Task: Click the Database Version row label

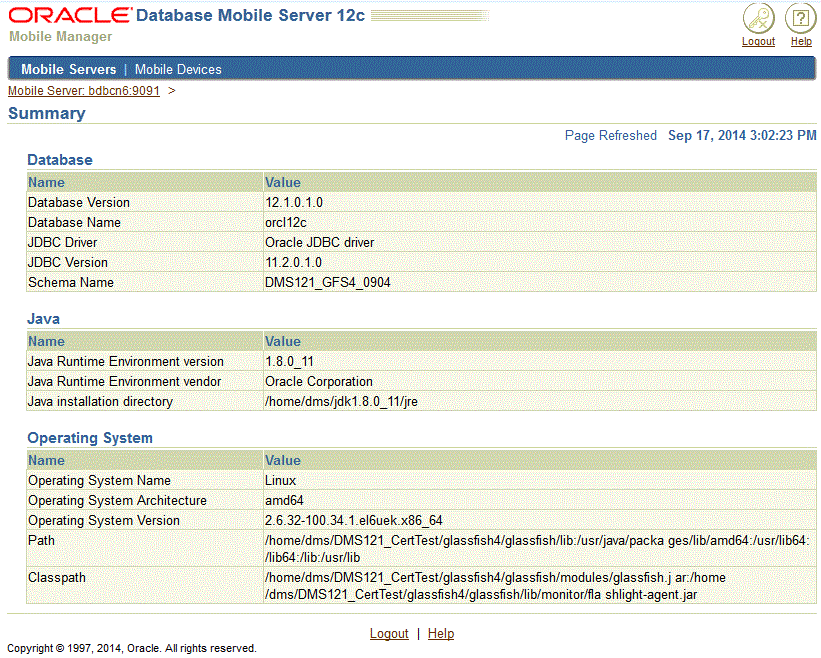Action: pos(79,203)
